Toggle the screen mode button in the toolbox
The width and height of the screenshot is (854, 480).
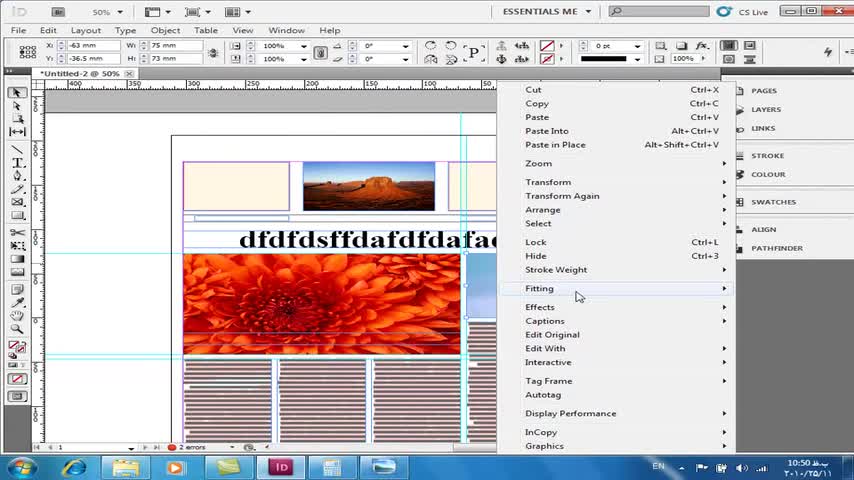click(x=17, y=396)
